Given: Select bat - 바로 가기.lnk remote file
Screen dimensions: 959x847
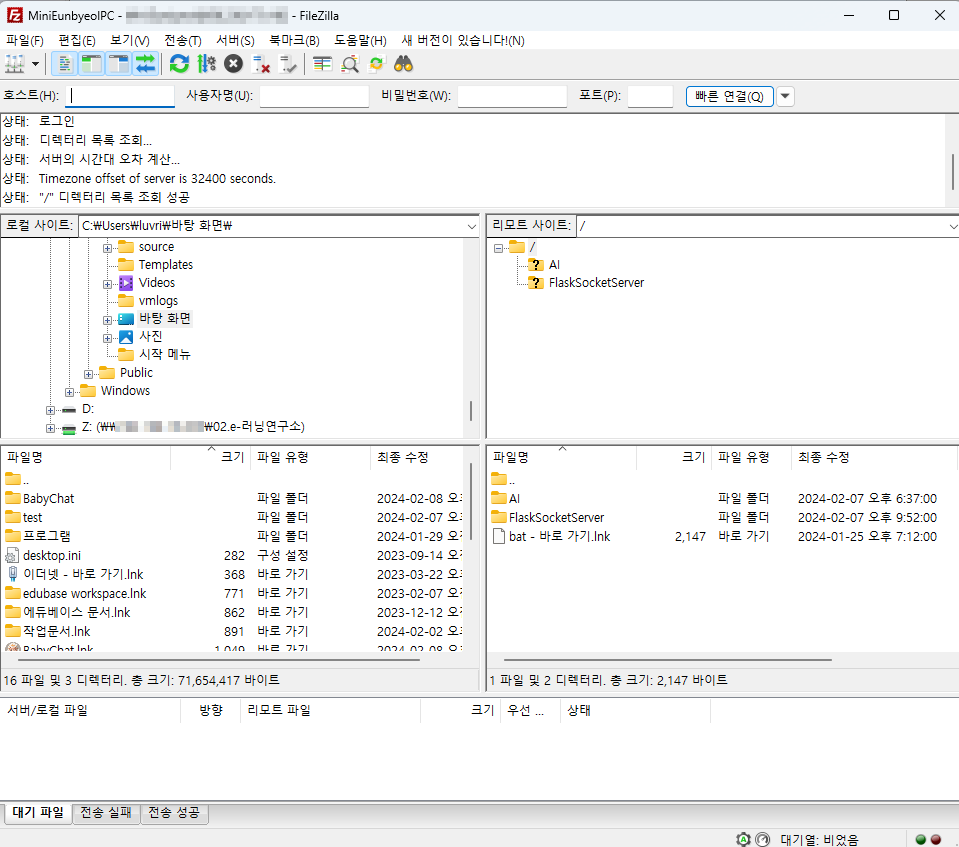Looking at the screenshot, I should (559, 536).
